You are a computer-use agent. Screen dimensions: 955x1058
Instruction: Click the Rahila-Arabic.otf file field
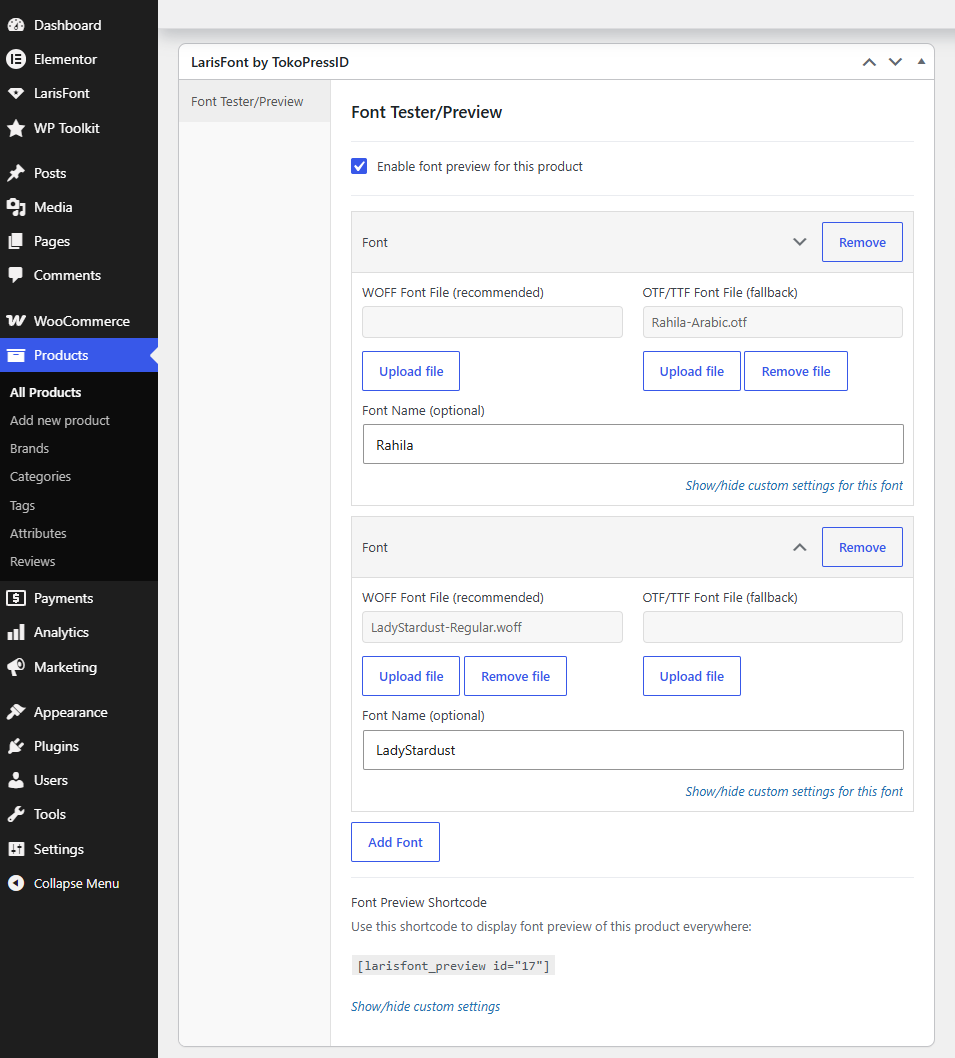click(773, 322)
